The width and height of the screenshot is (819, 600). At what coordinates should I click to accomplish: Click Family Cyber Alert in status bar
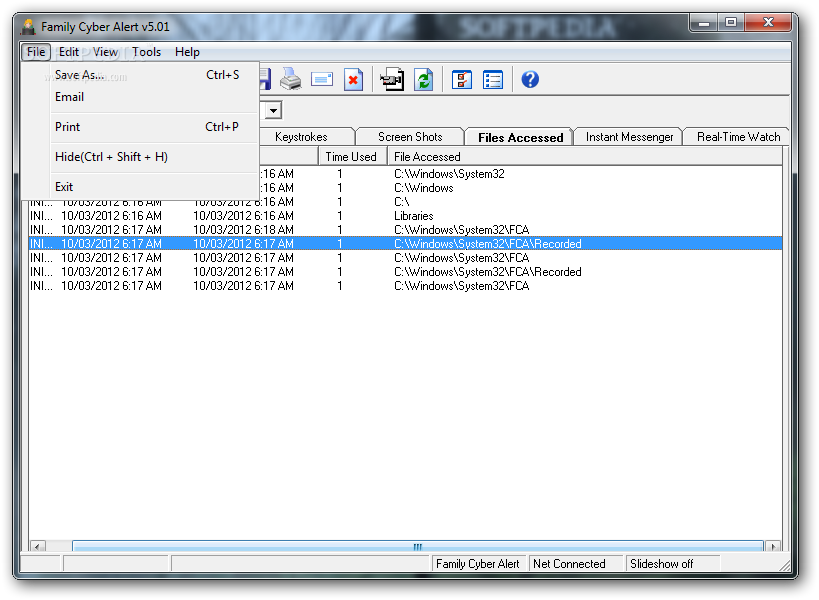(477, 564)
